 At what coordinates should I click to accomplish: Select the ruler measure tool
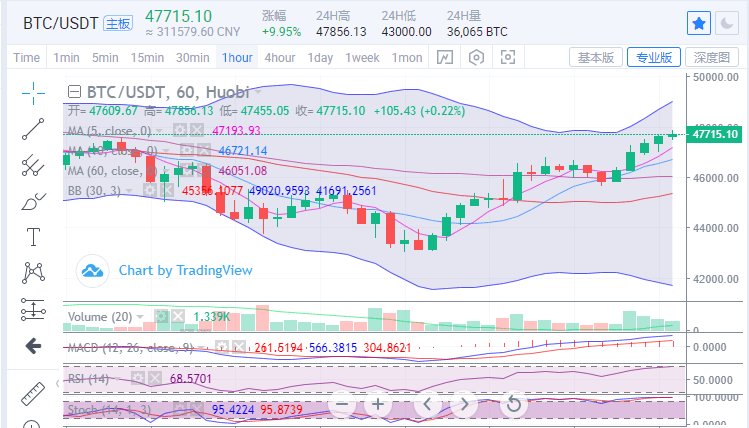coord(32,394)
